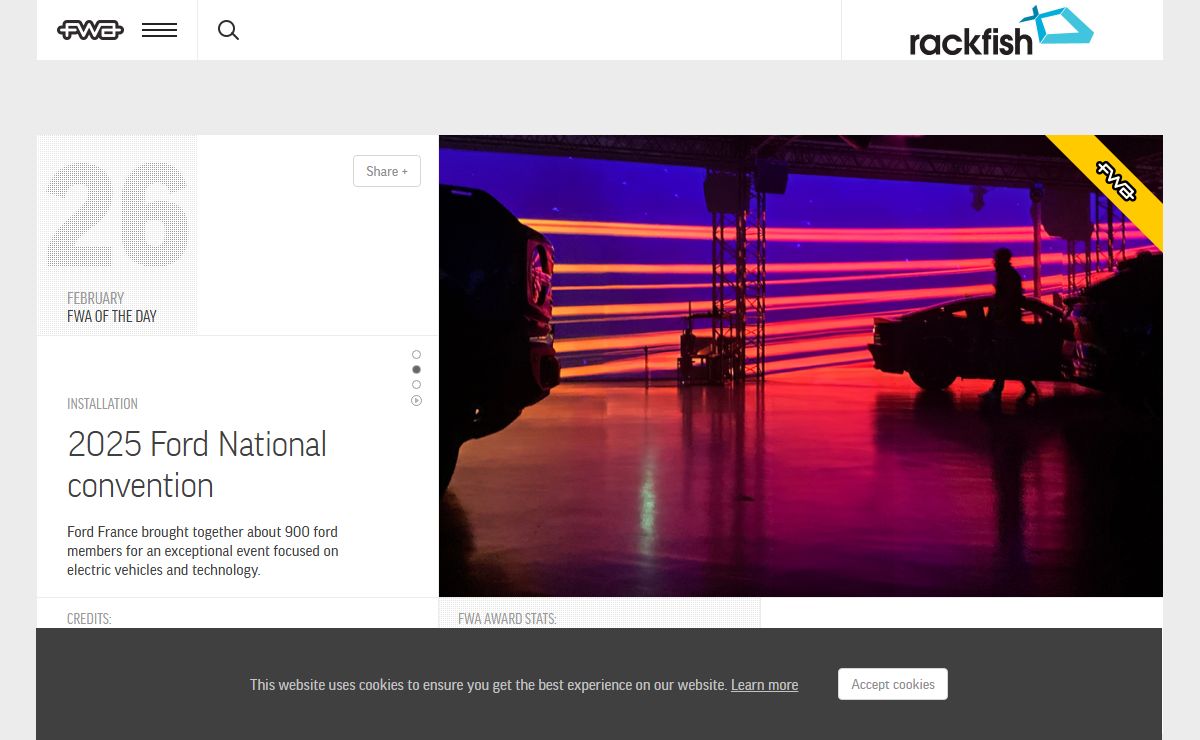Open the Learn more cookie link
The width and height of the screenshot is (1200, 740).
[x=764, y=685]
